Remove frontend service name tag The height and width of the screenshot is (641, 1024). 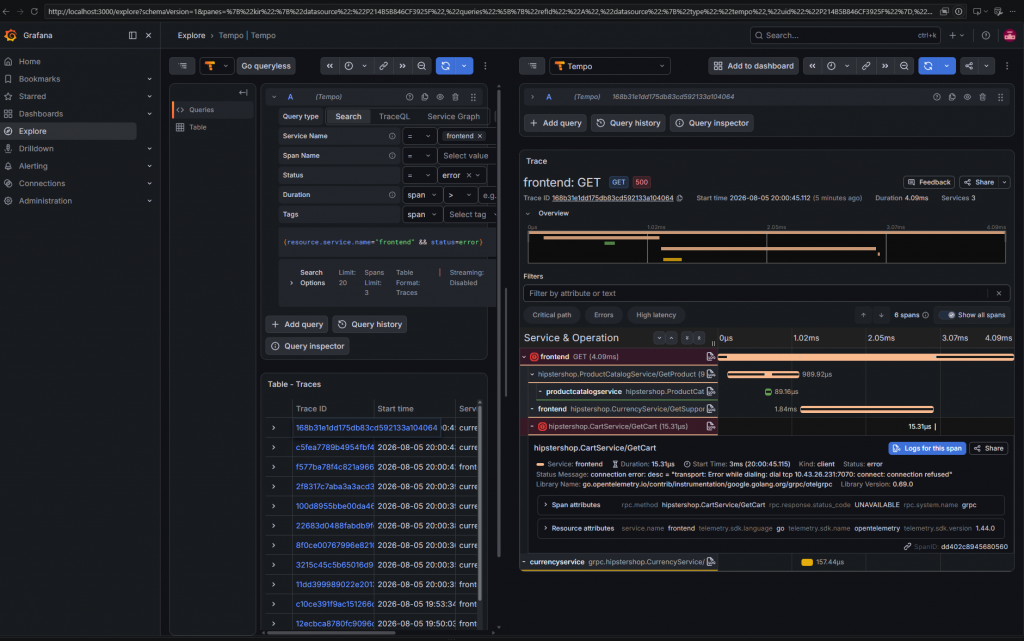[480, 136]
